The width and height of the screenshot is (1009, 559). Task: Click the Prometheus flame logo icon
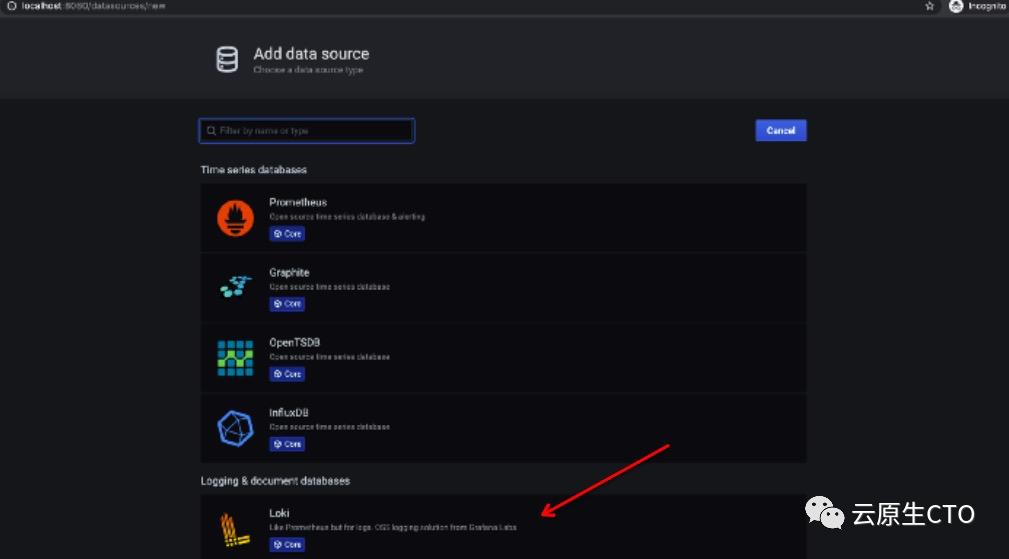236,218
